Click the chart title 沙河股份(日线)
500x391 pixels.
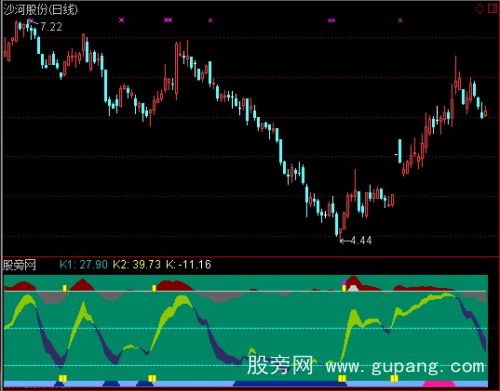(x=41, y=10)
